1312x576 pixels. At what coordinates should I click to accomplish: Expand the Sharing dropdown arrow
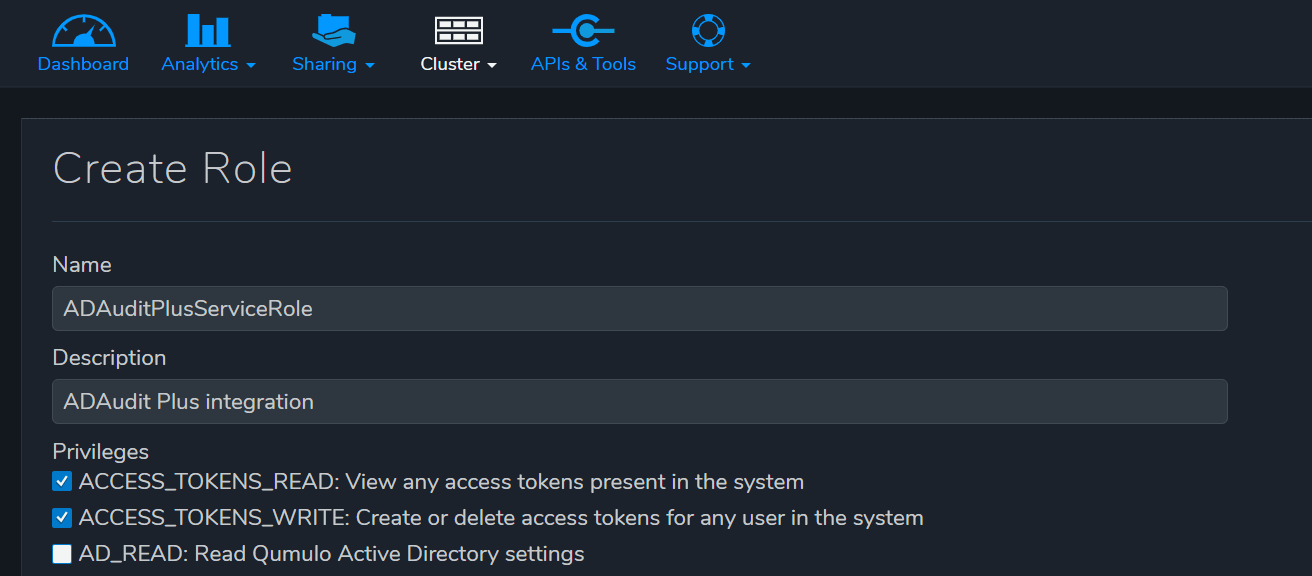(x=370, y=65)
